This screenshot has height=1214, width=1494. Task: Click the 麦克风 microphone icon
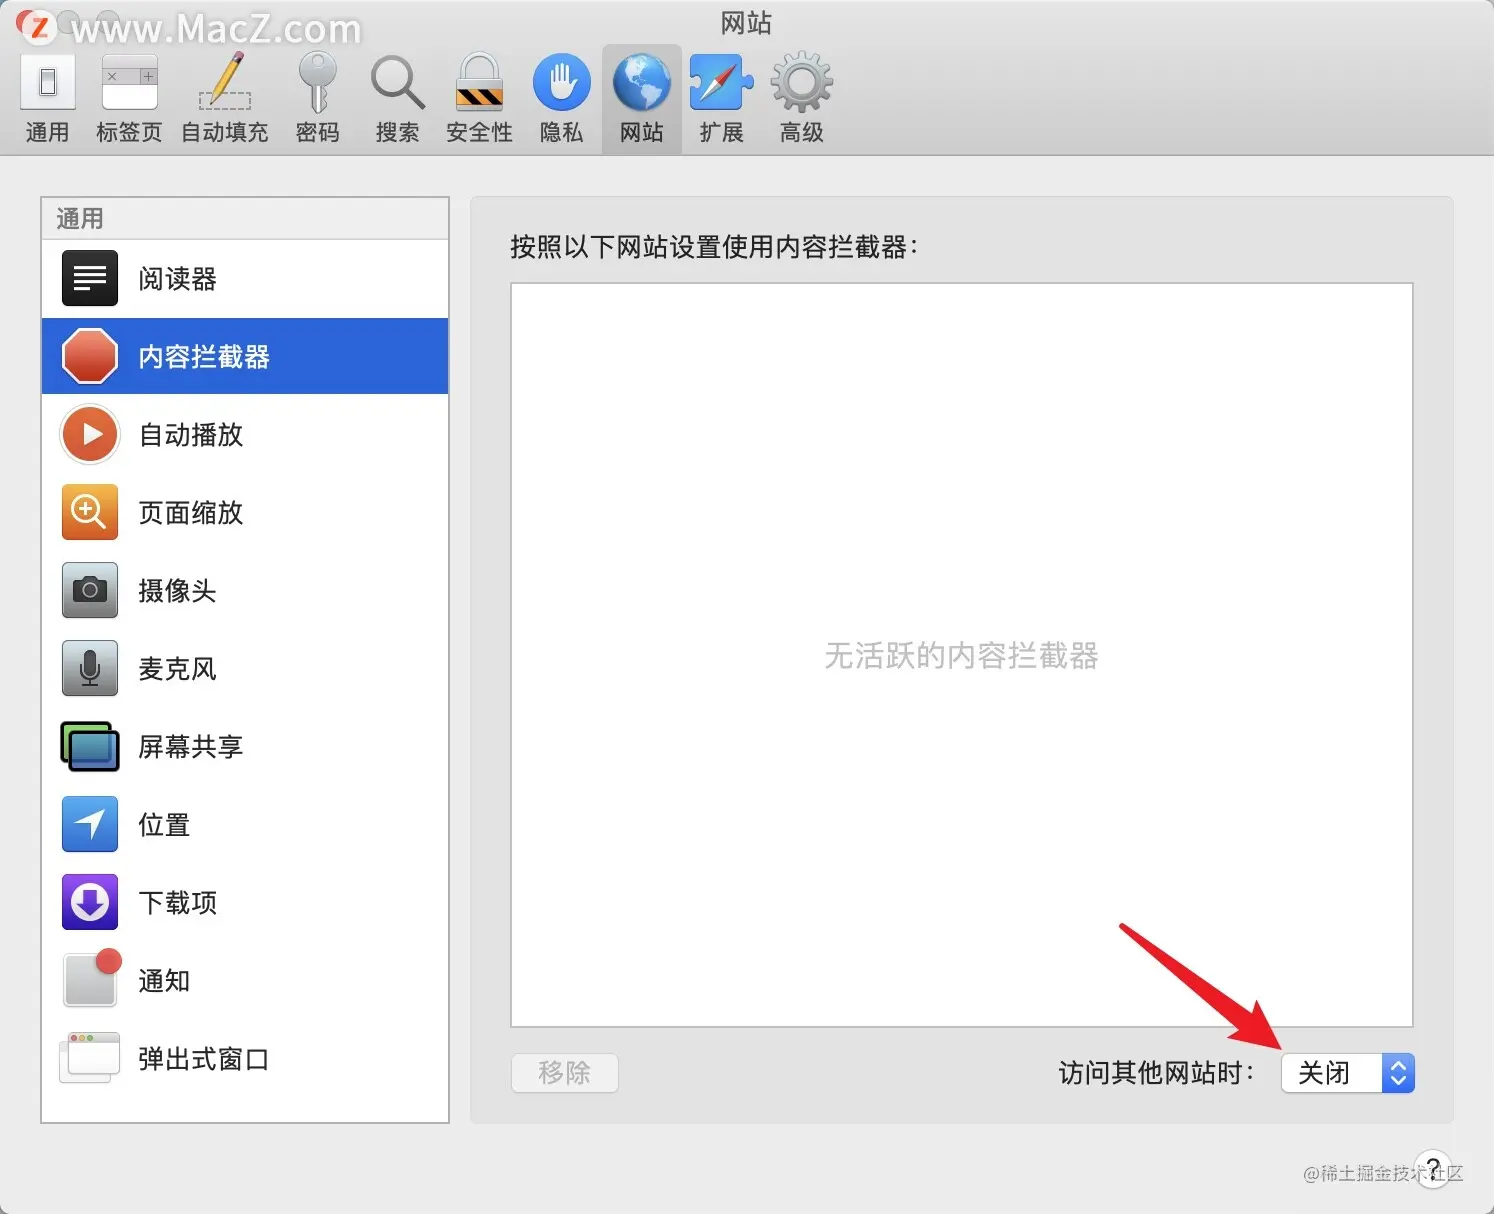pyautogui.click(x=90, y=668)
